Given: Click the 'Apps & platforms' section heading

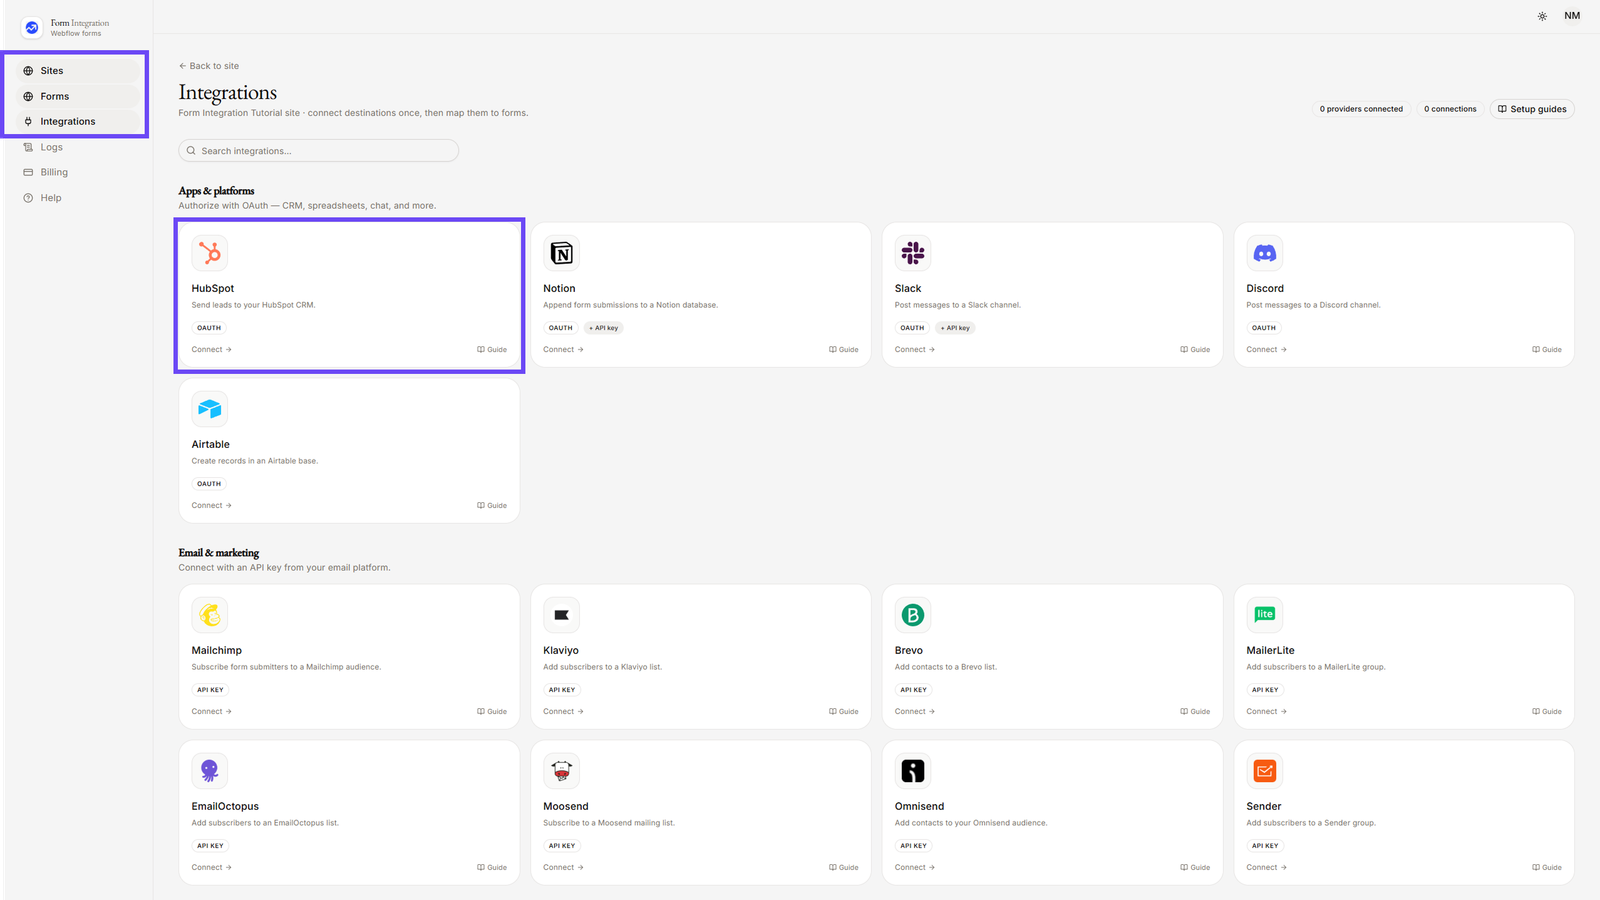Looking at the screenshot, I should pyautogui.click(x=216, y=191).
